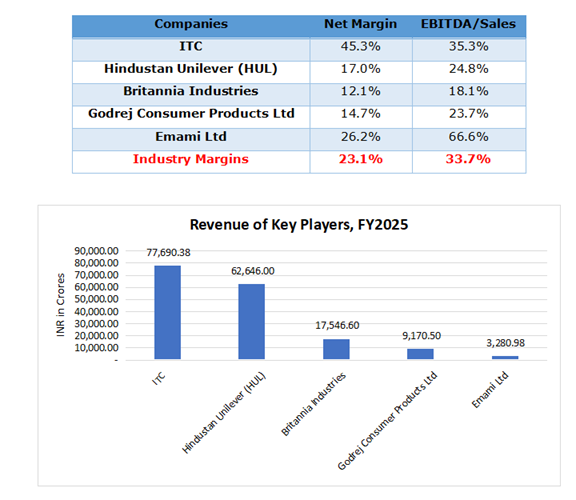
Task: Select HUL EBITDA/Sales value 24.8%
Action: [x=469, y=69]
